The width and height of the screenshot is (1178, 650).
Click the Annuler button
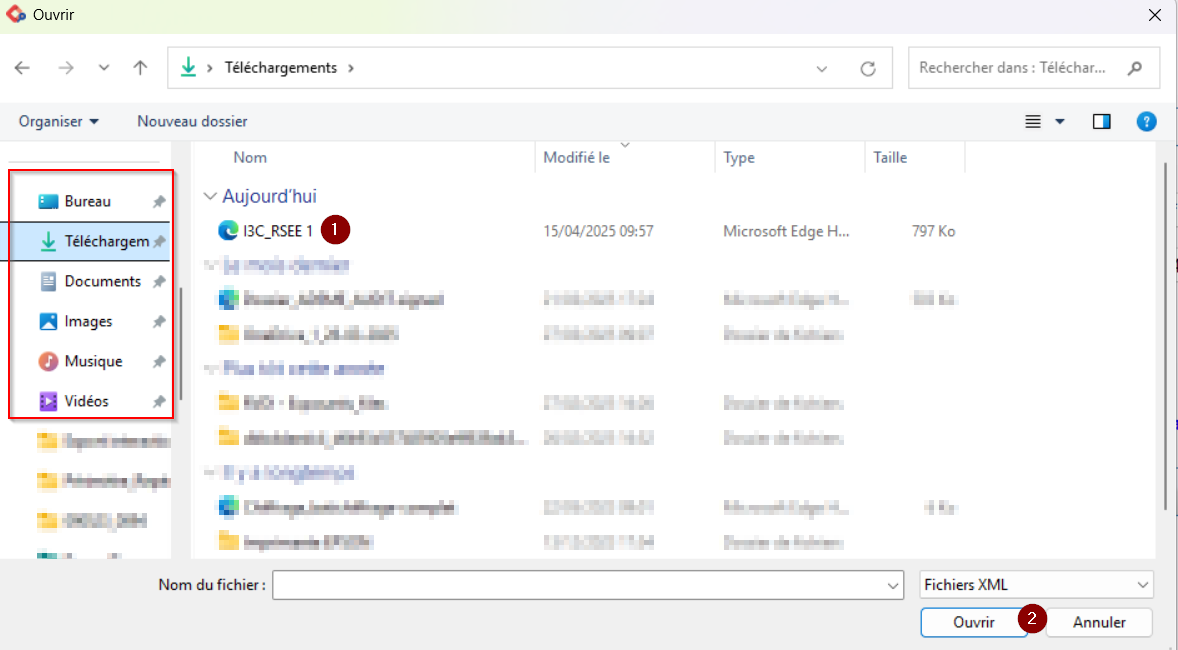point(1099,622)
